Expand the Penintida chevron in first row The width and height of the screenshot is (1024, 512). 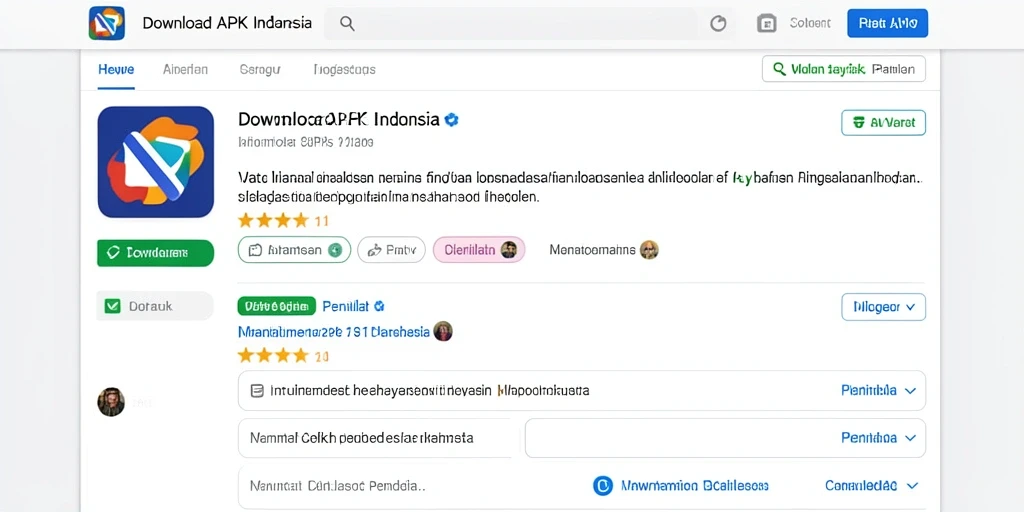[x=910, y=391]
